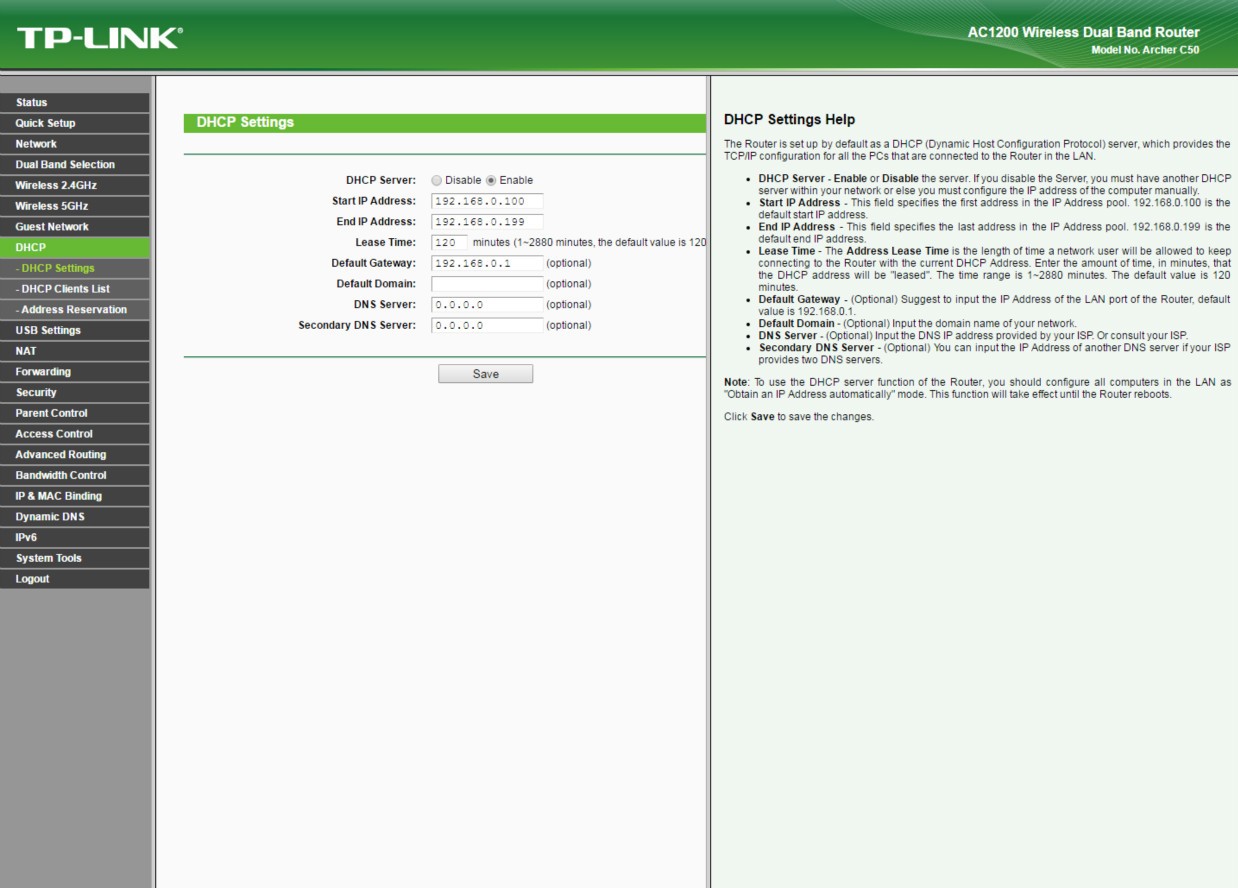Click the Default Gateway field
The height and width of the screenshot is (888, 1238).
[486, 263]
